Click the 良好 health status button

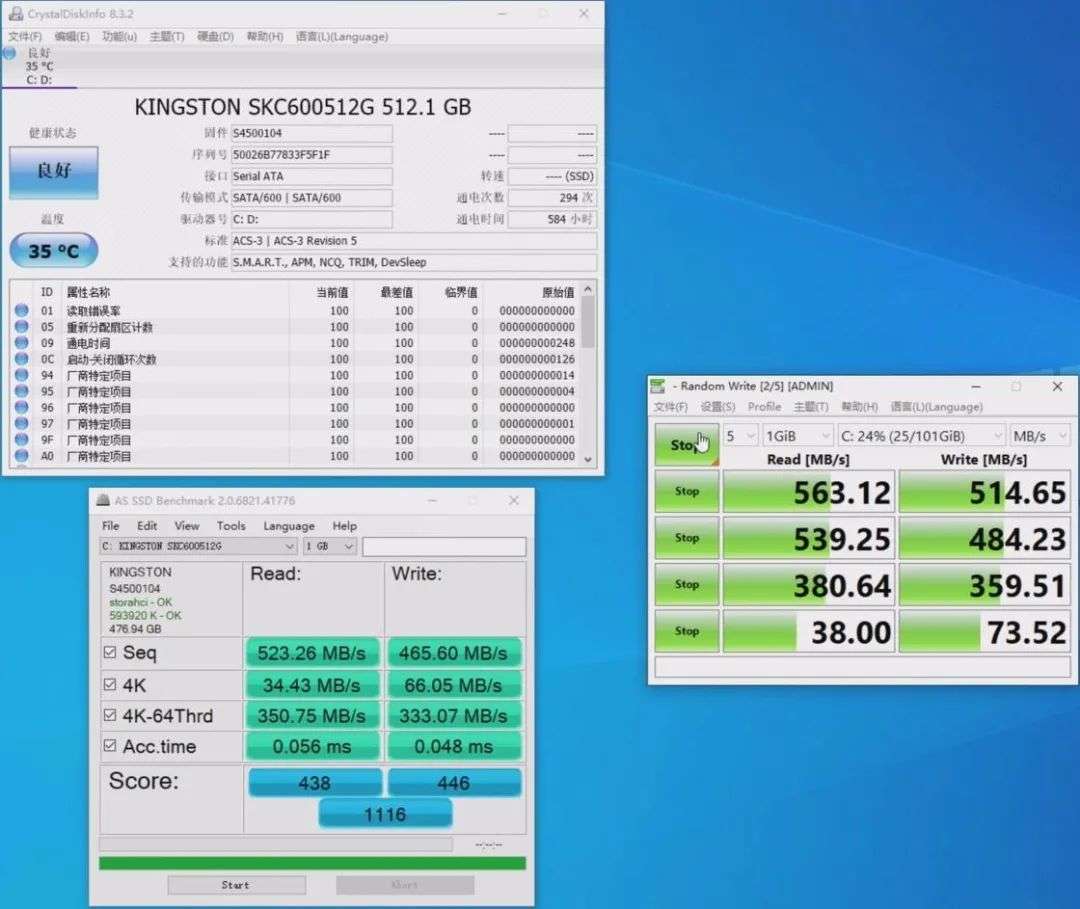[x=54, y=172]
